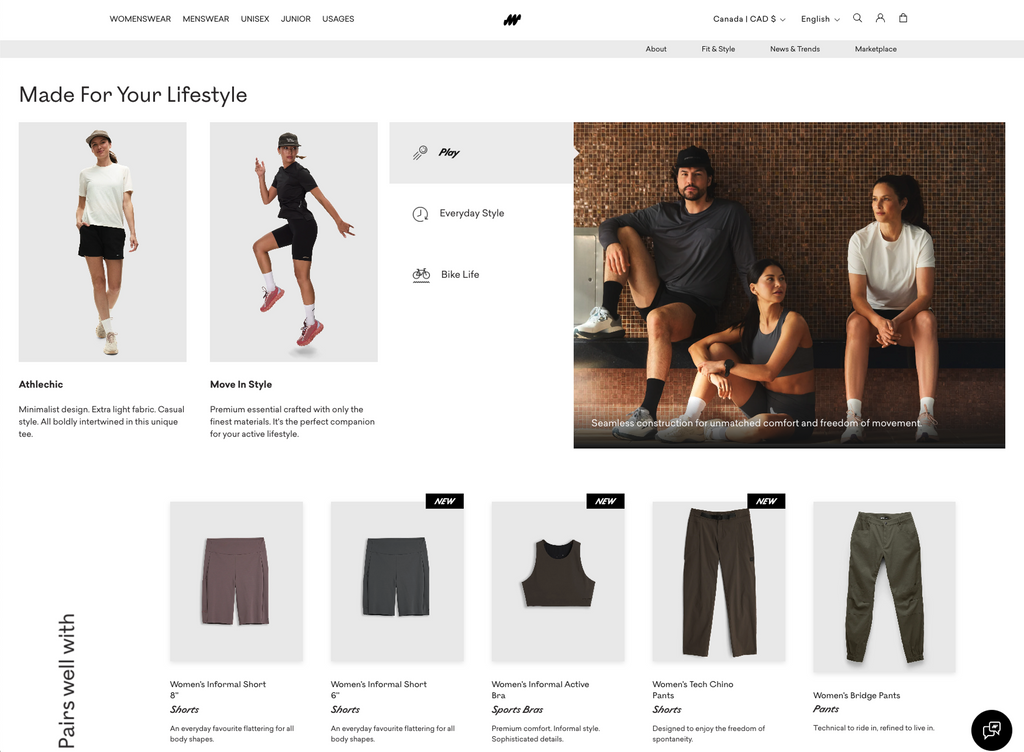
Task: Open the MENSWEAR menu
Action: (x=206, y=19)
